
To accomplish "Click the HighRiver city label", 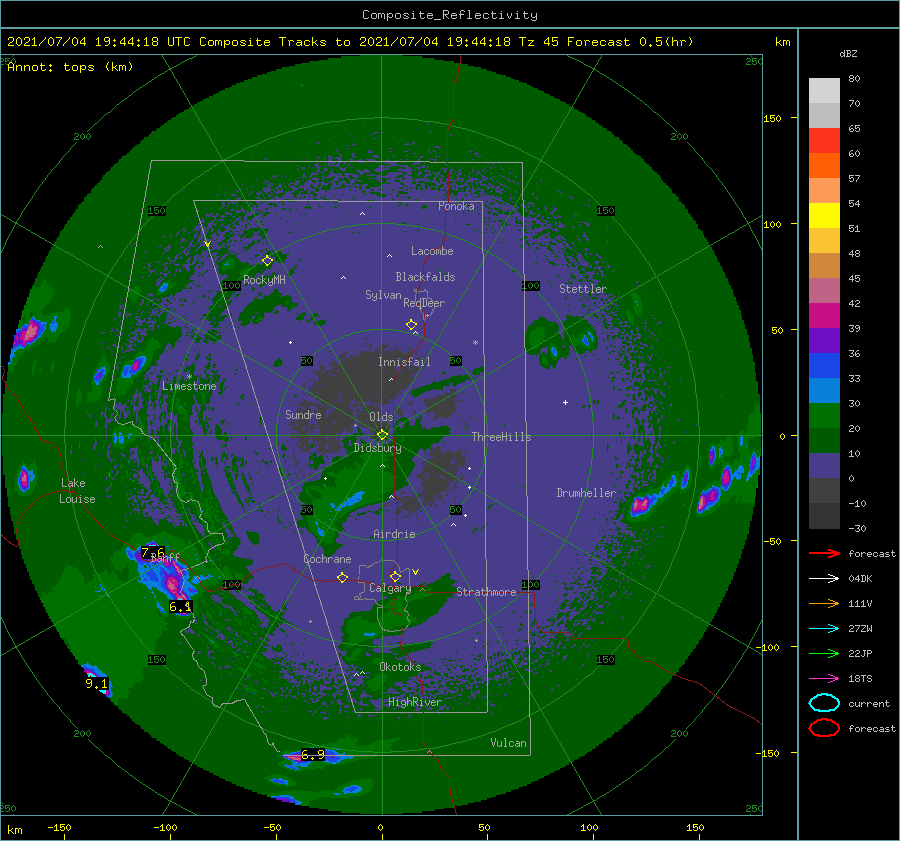I will pos(414,702).
